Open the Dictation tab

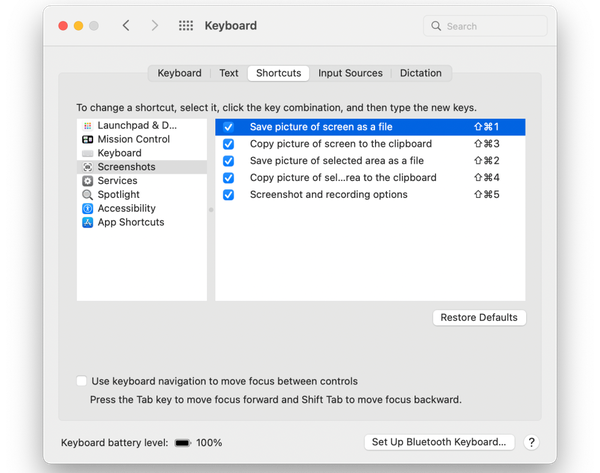coord(420,73)
